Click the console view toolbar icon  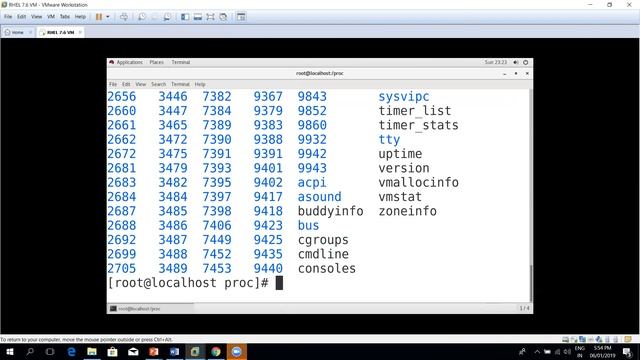[x=241, y=17]
